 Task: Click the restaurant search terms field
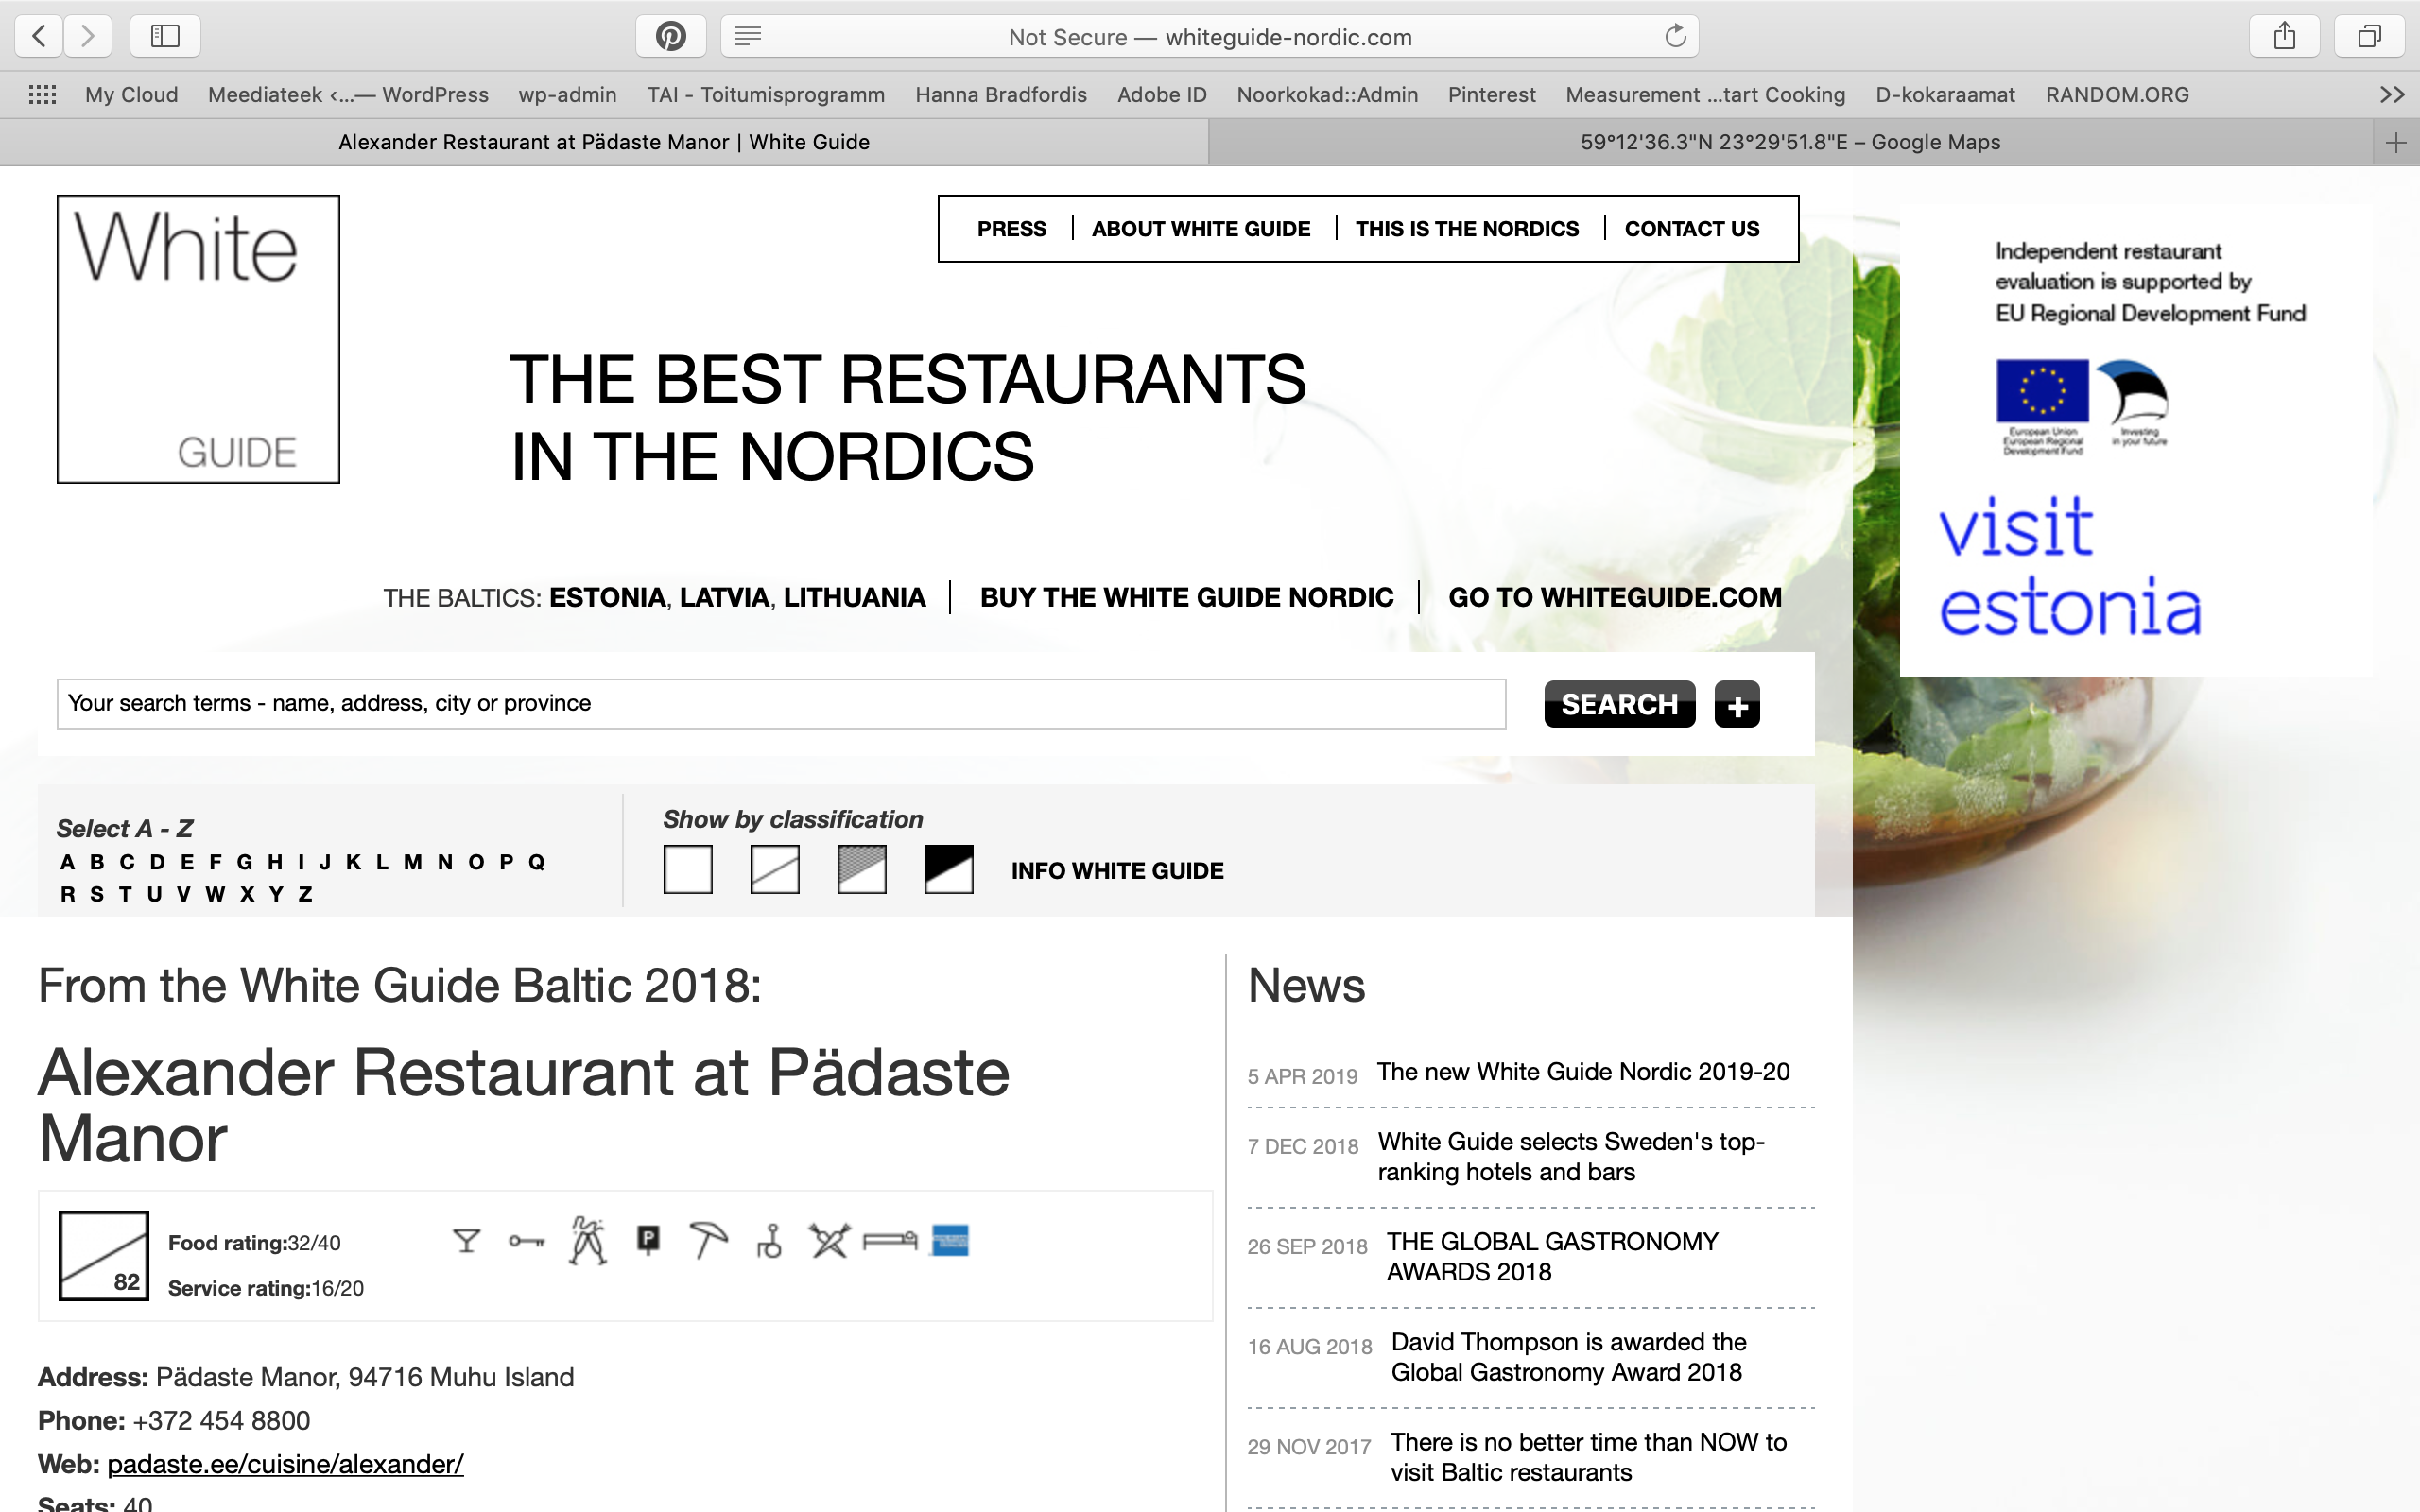coord(780,704)
